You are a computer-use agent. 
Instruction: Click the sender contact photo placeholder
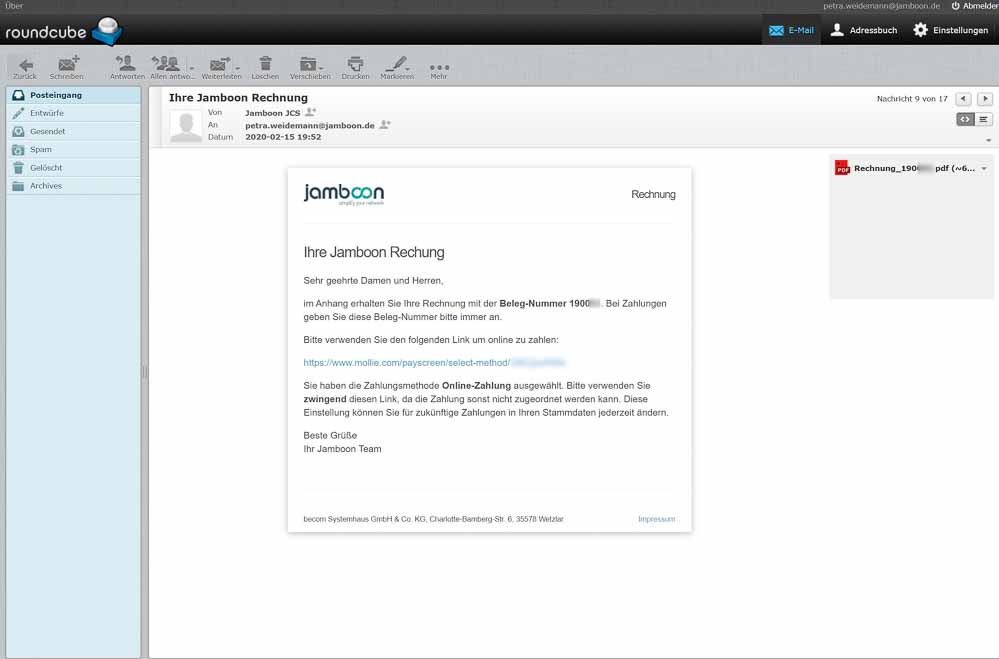click(x=186, y=126)
